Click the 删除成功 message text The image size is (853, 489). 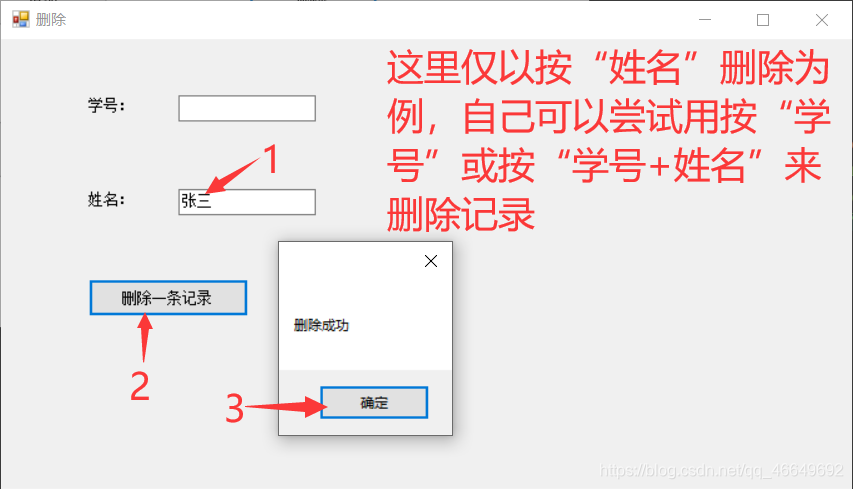pos(322,325)
